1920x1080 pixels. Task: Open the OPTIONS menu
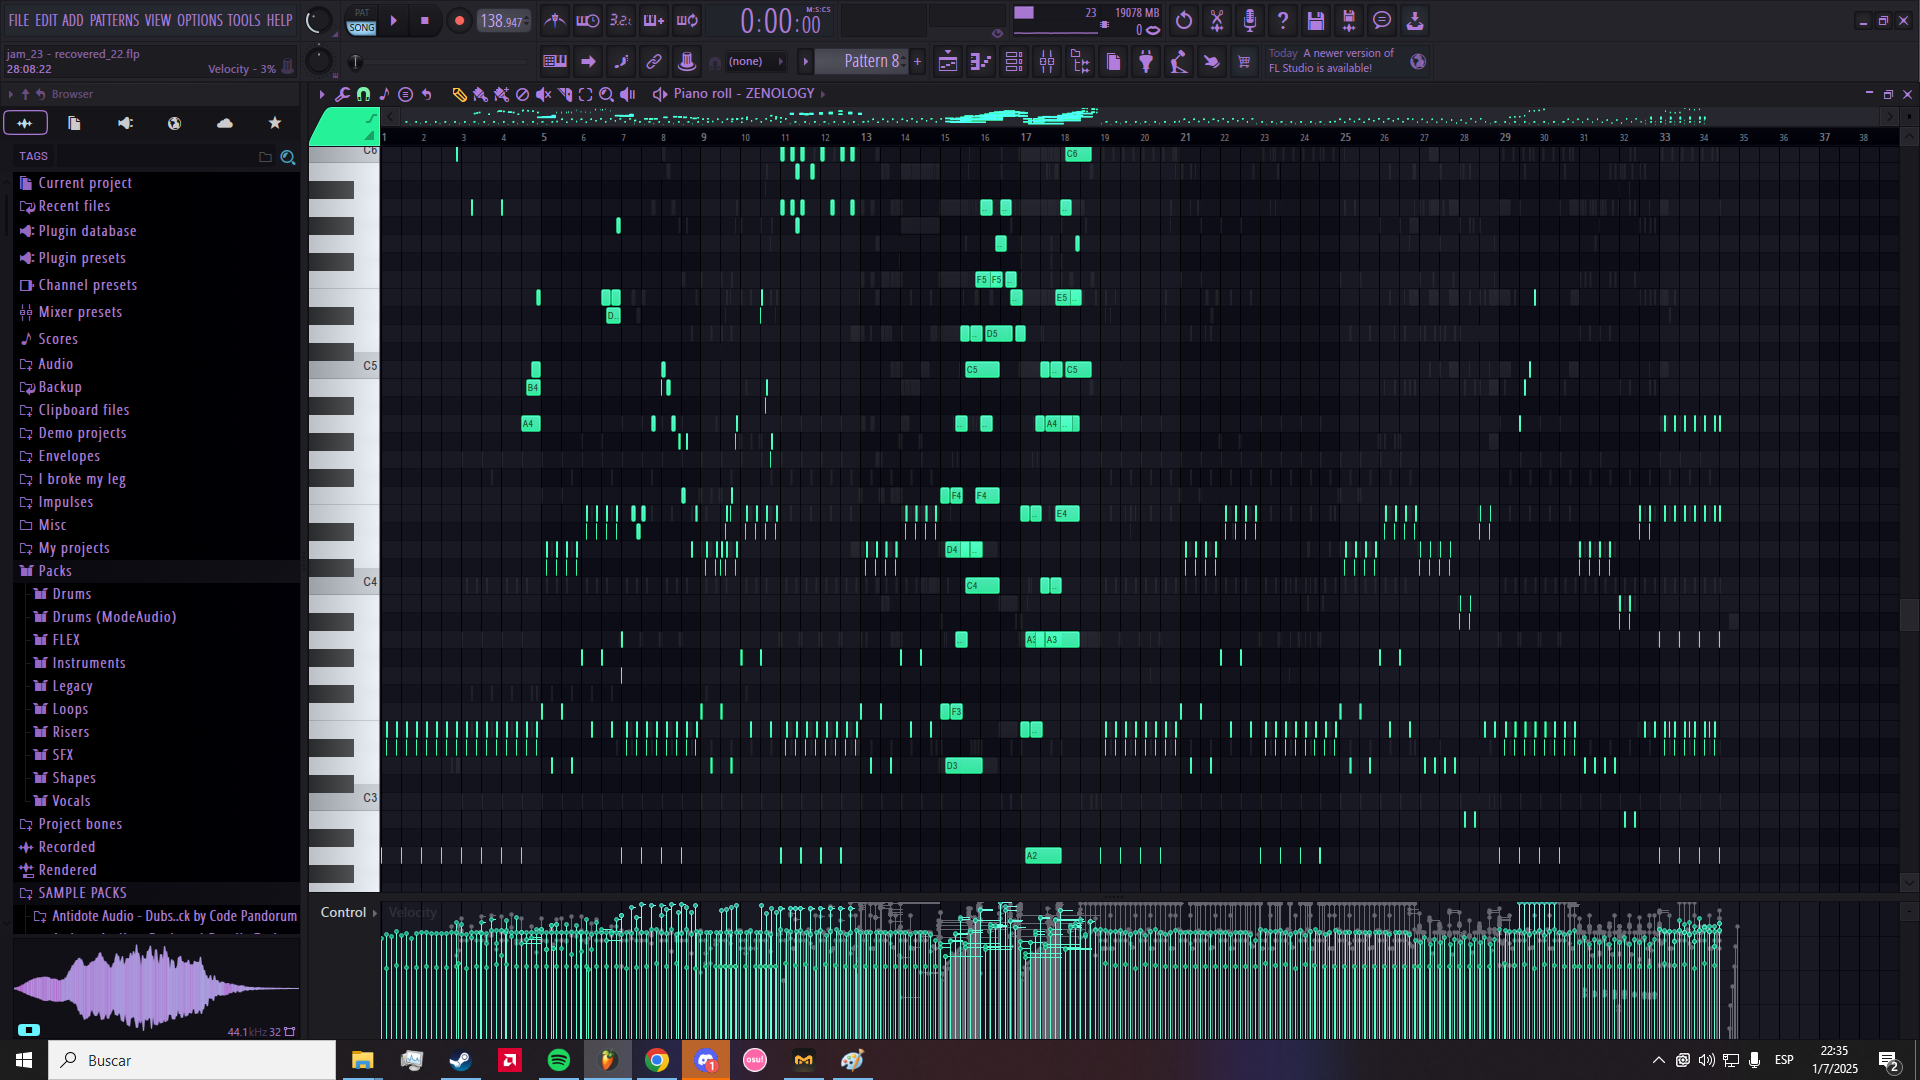click(x=200, y=20)
